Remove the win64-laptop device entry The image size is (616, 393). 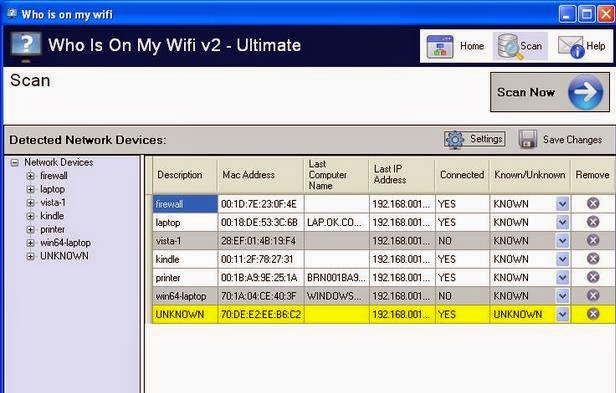click(x=593, y=296)
